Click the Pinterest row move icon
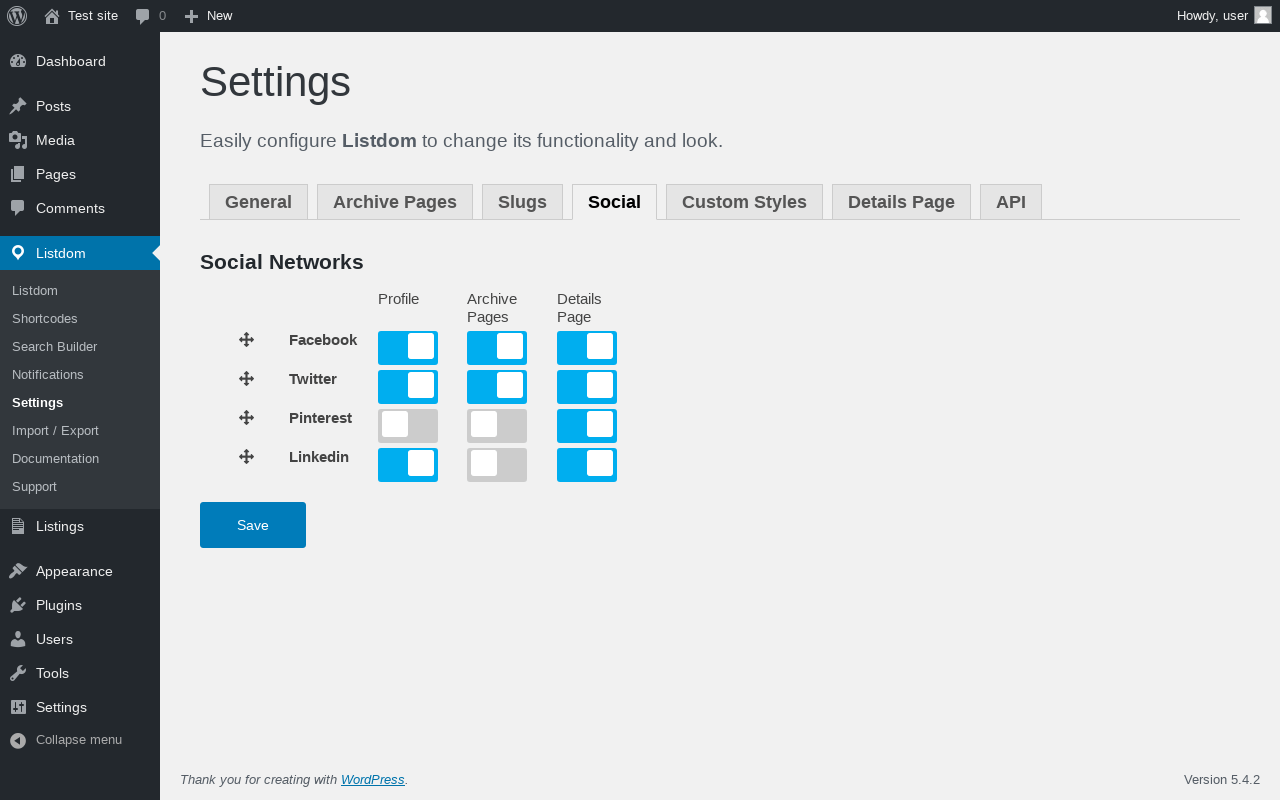This screenshot has height=800, width=1280. pos(246,418)
